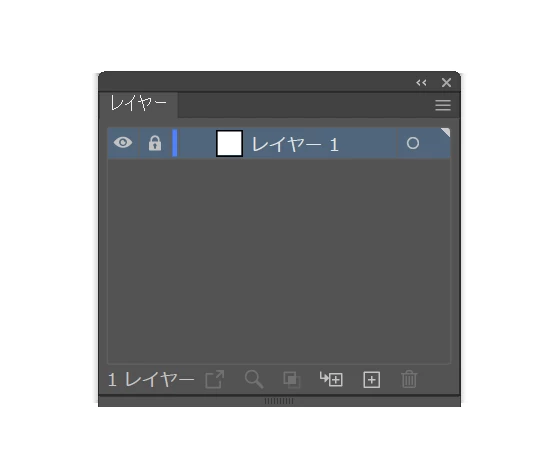
Task: Click the blue layer color bar
Action: (175, 143)
